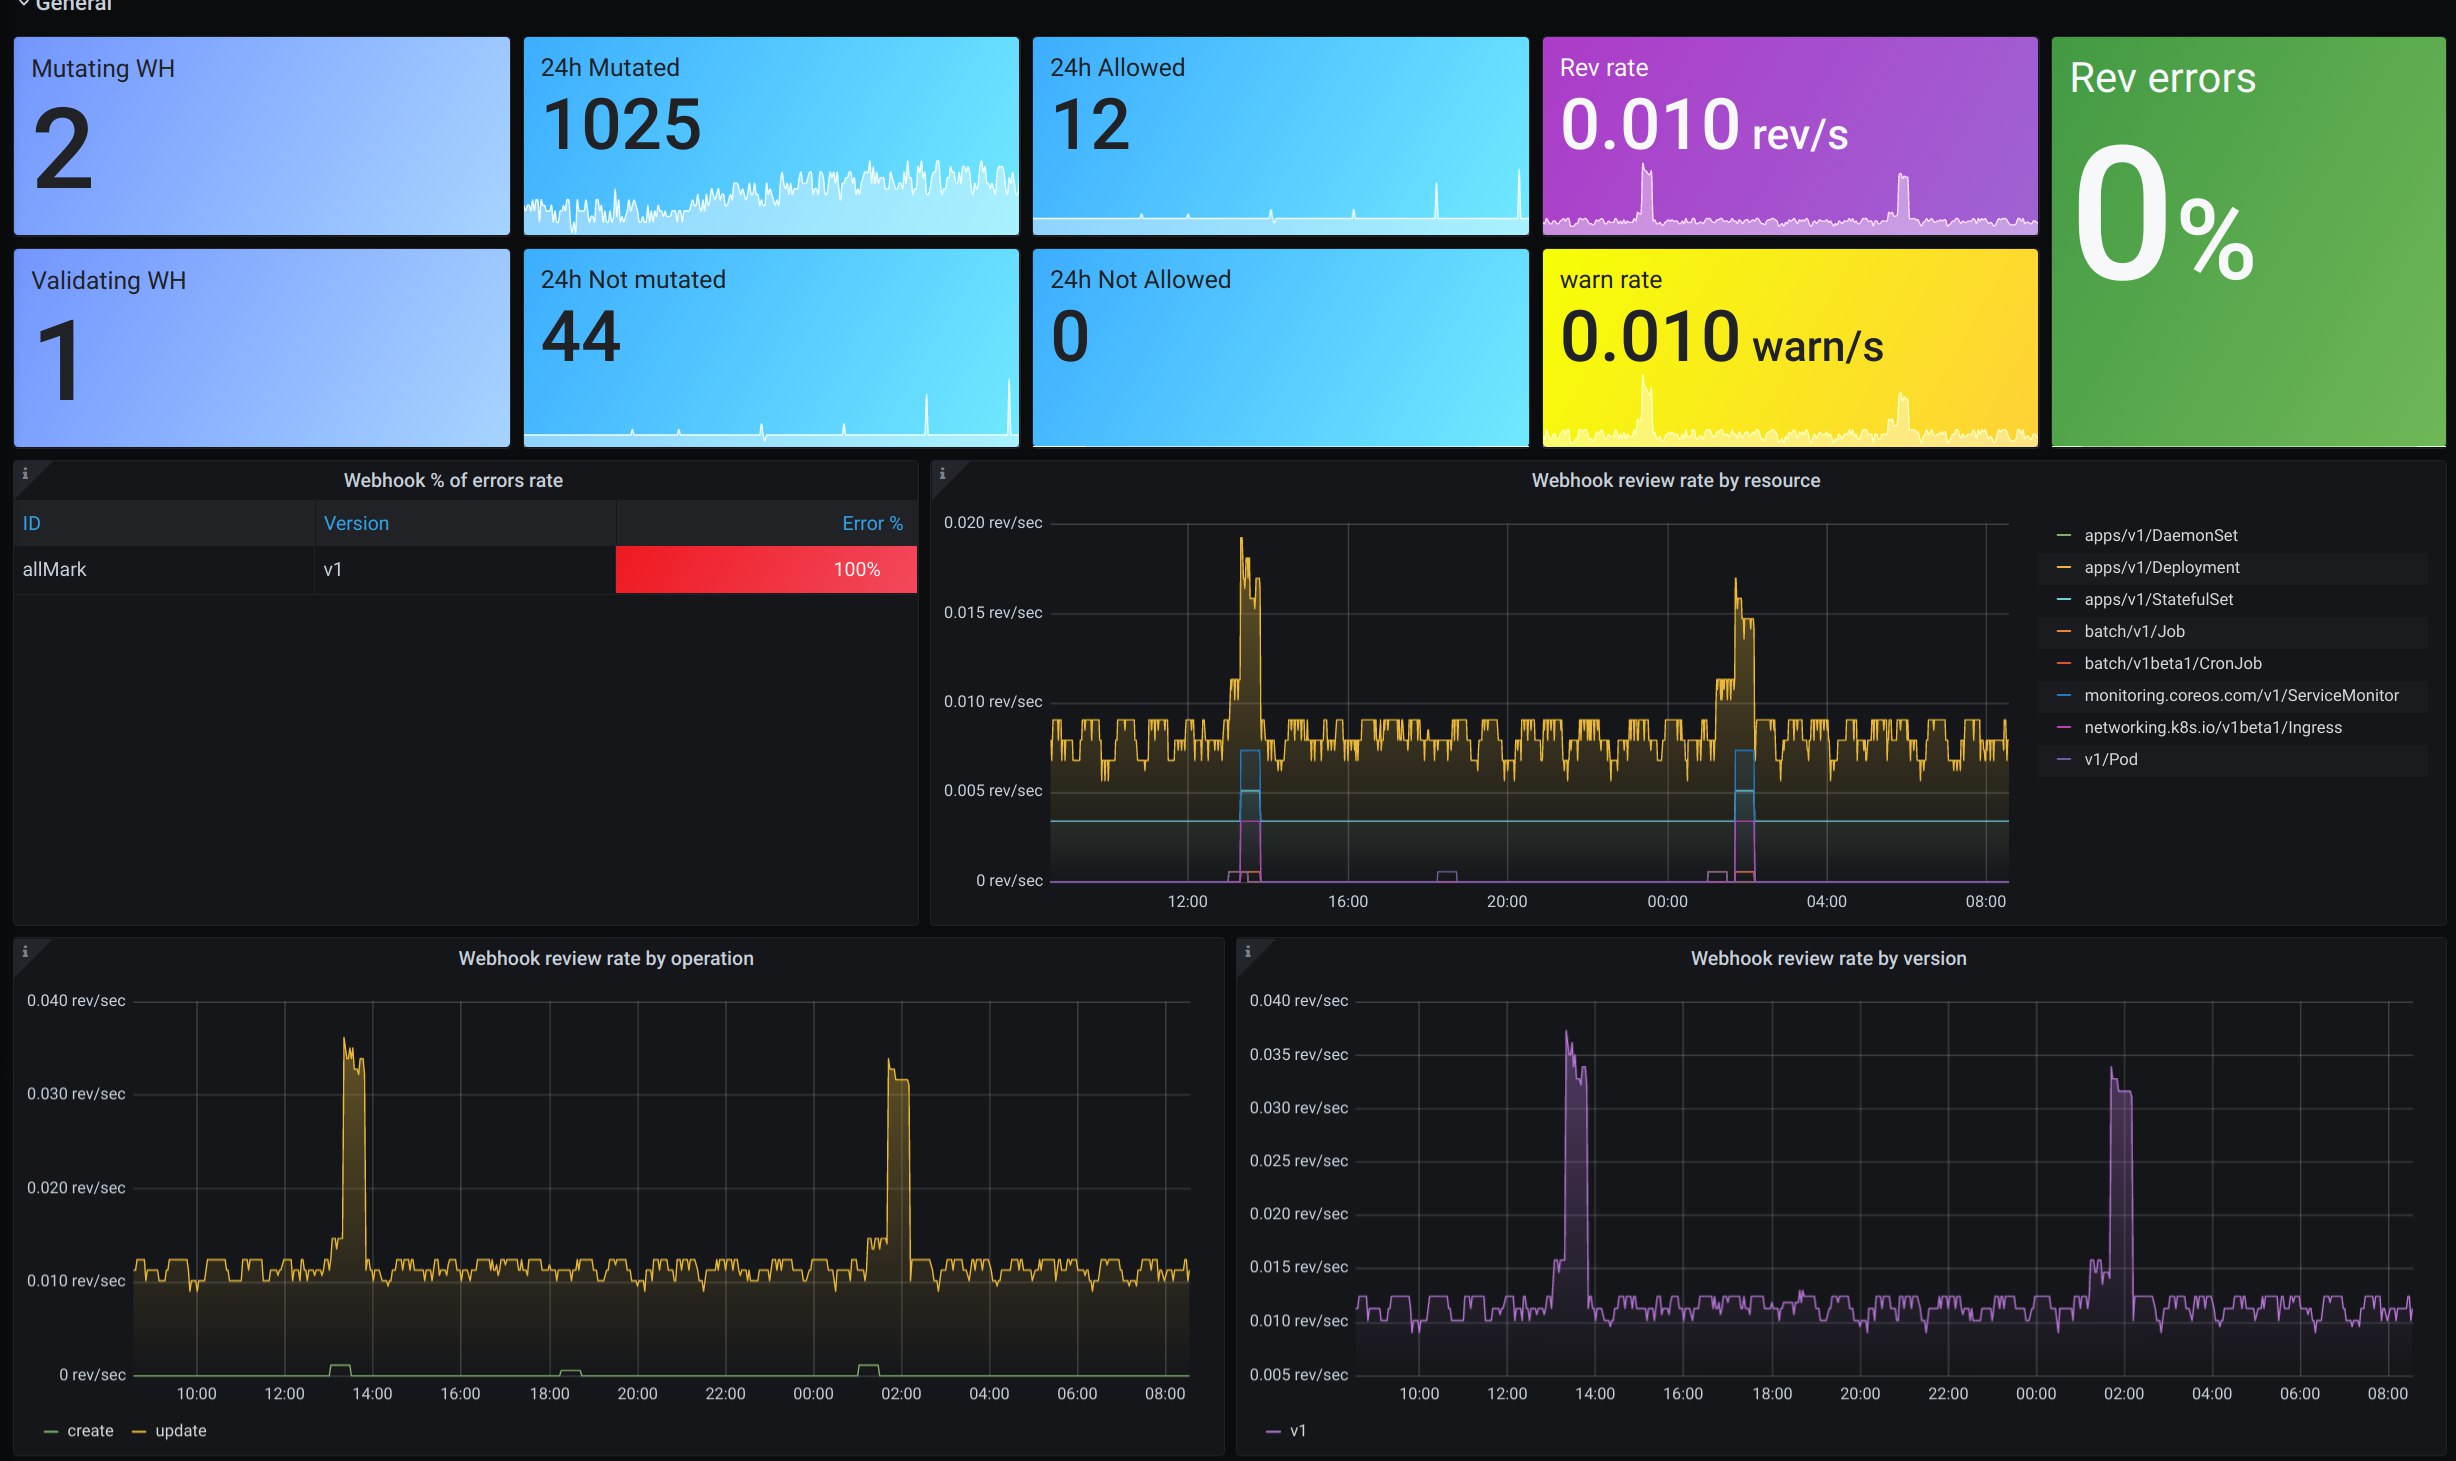Sort table by Version column header
The image size is (2456, 1461).
(x=356, y=523)
